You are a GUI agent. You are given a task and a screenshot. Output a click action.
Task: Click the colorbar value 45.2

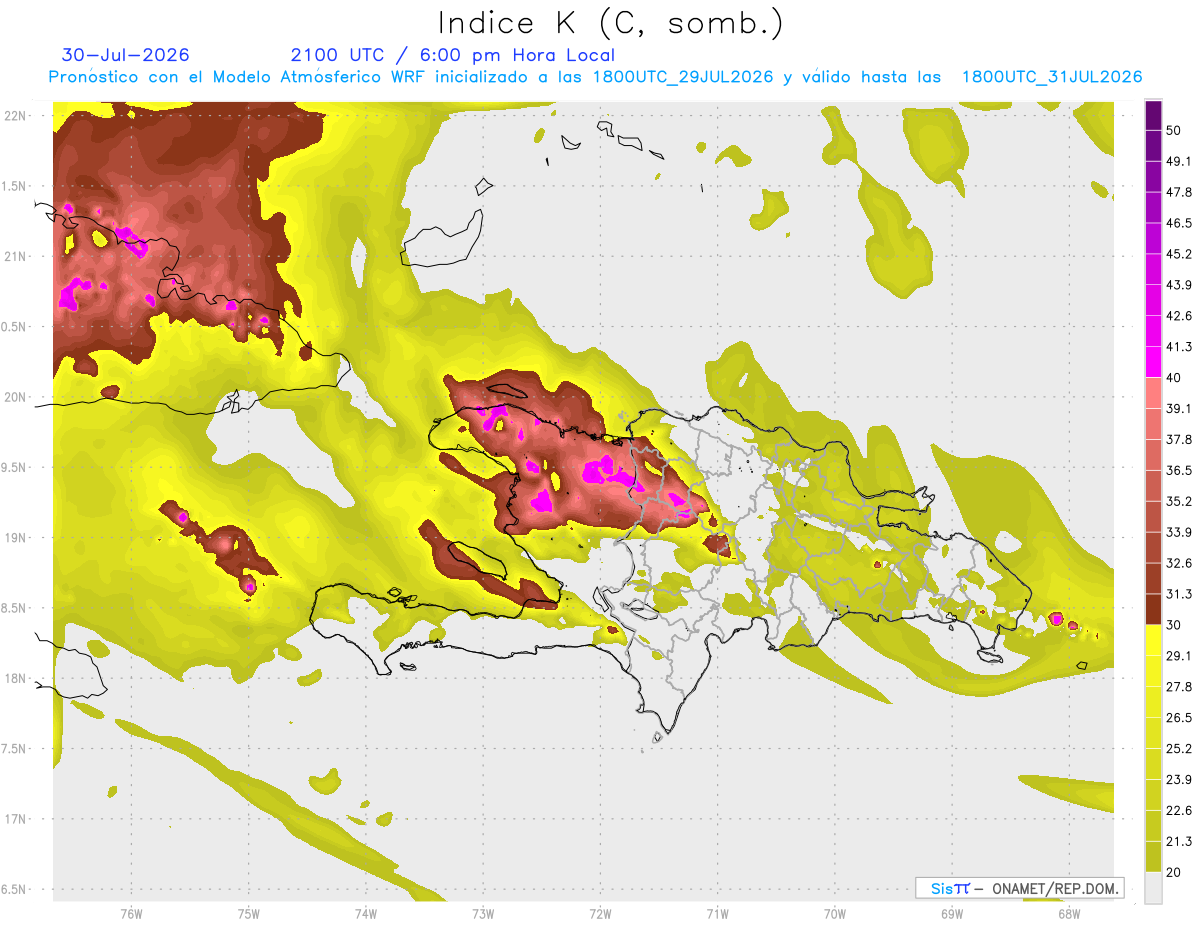(1179, 254)
